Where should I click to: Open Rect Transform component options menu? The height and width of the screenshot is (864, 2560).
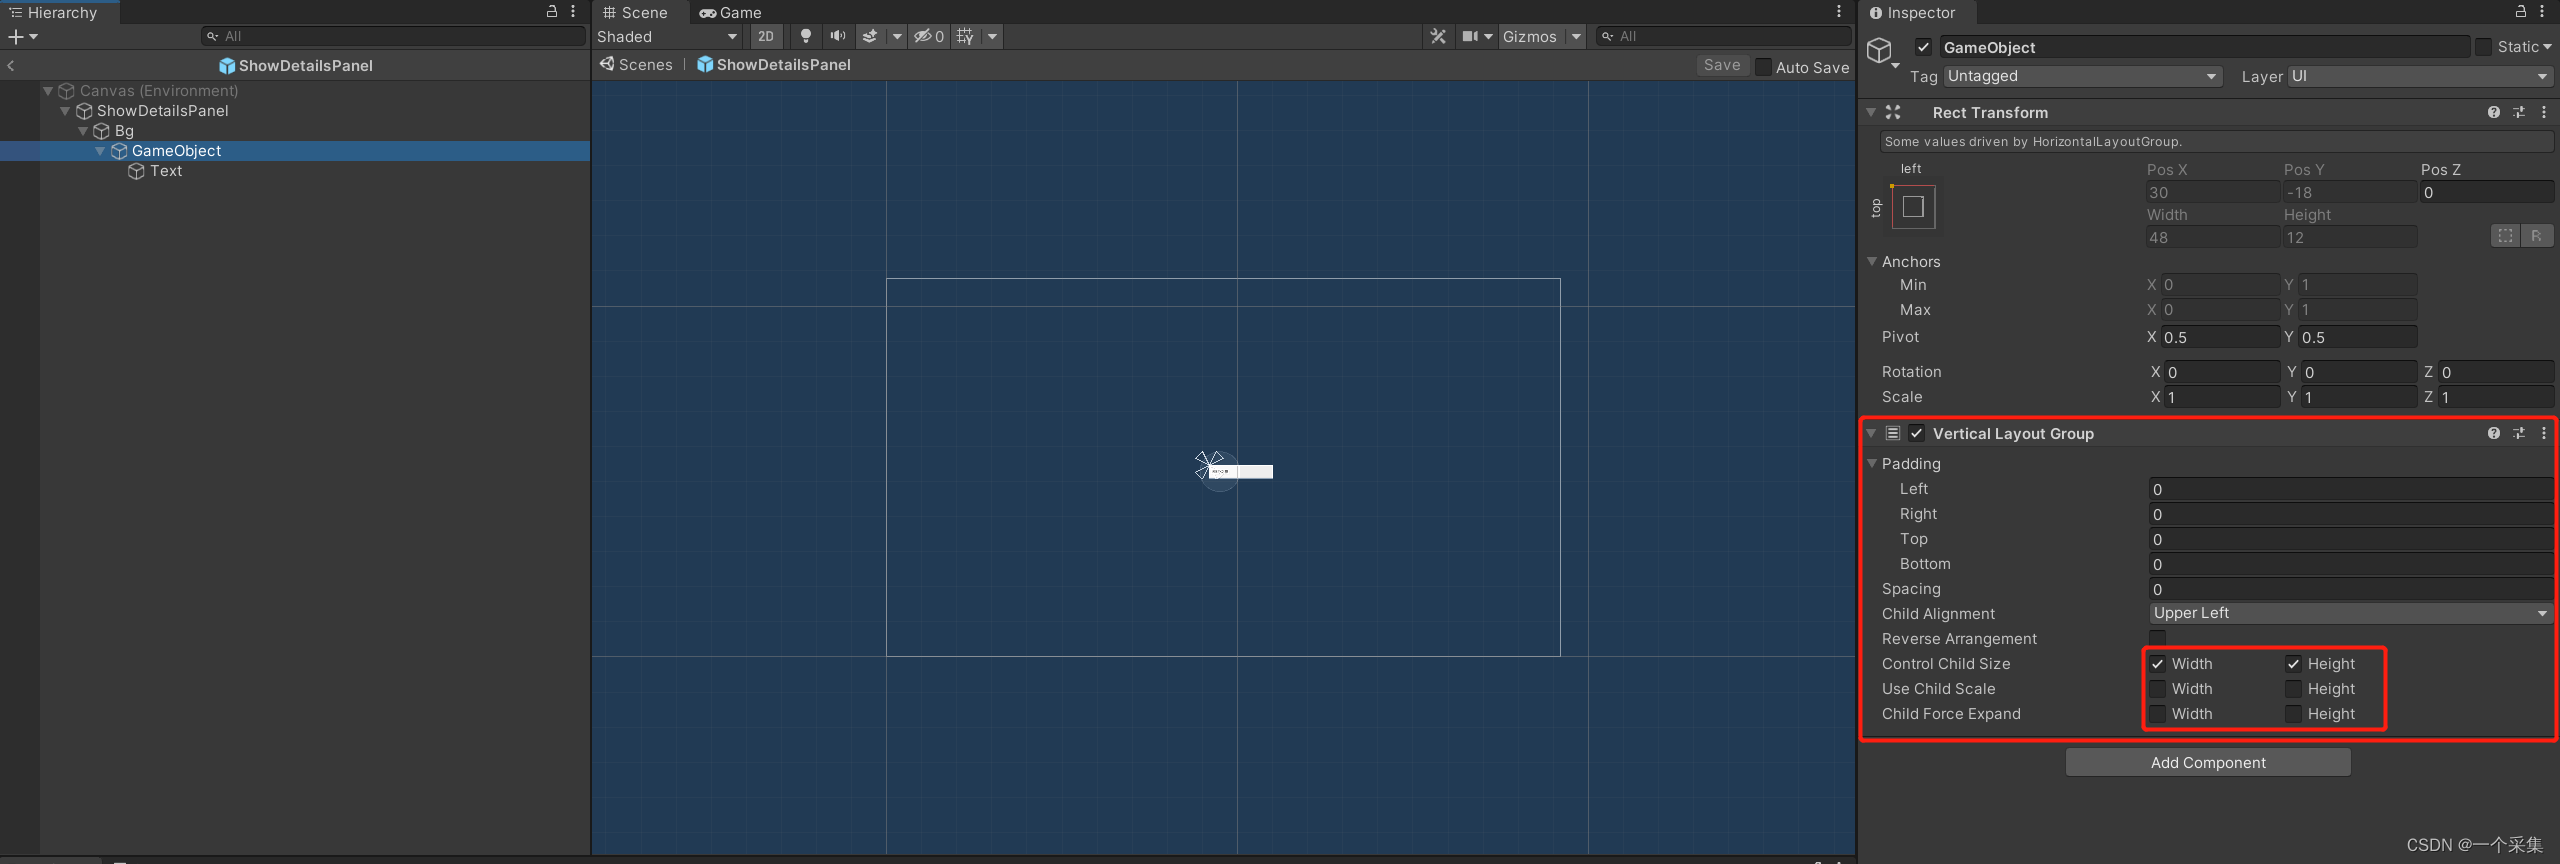coord(2544,112)
